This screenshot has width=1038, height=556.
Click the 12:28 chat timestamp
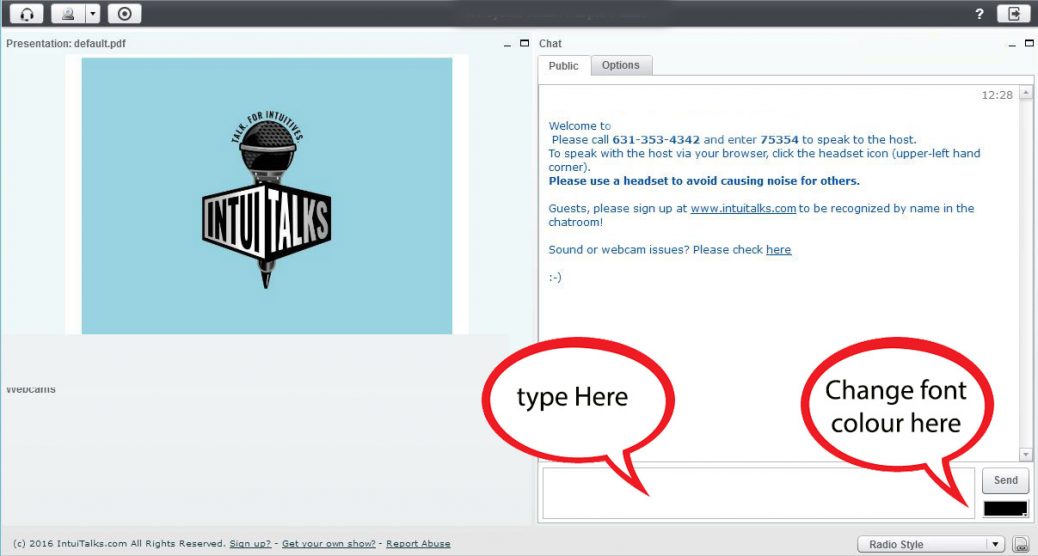click(997, 95)
